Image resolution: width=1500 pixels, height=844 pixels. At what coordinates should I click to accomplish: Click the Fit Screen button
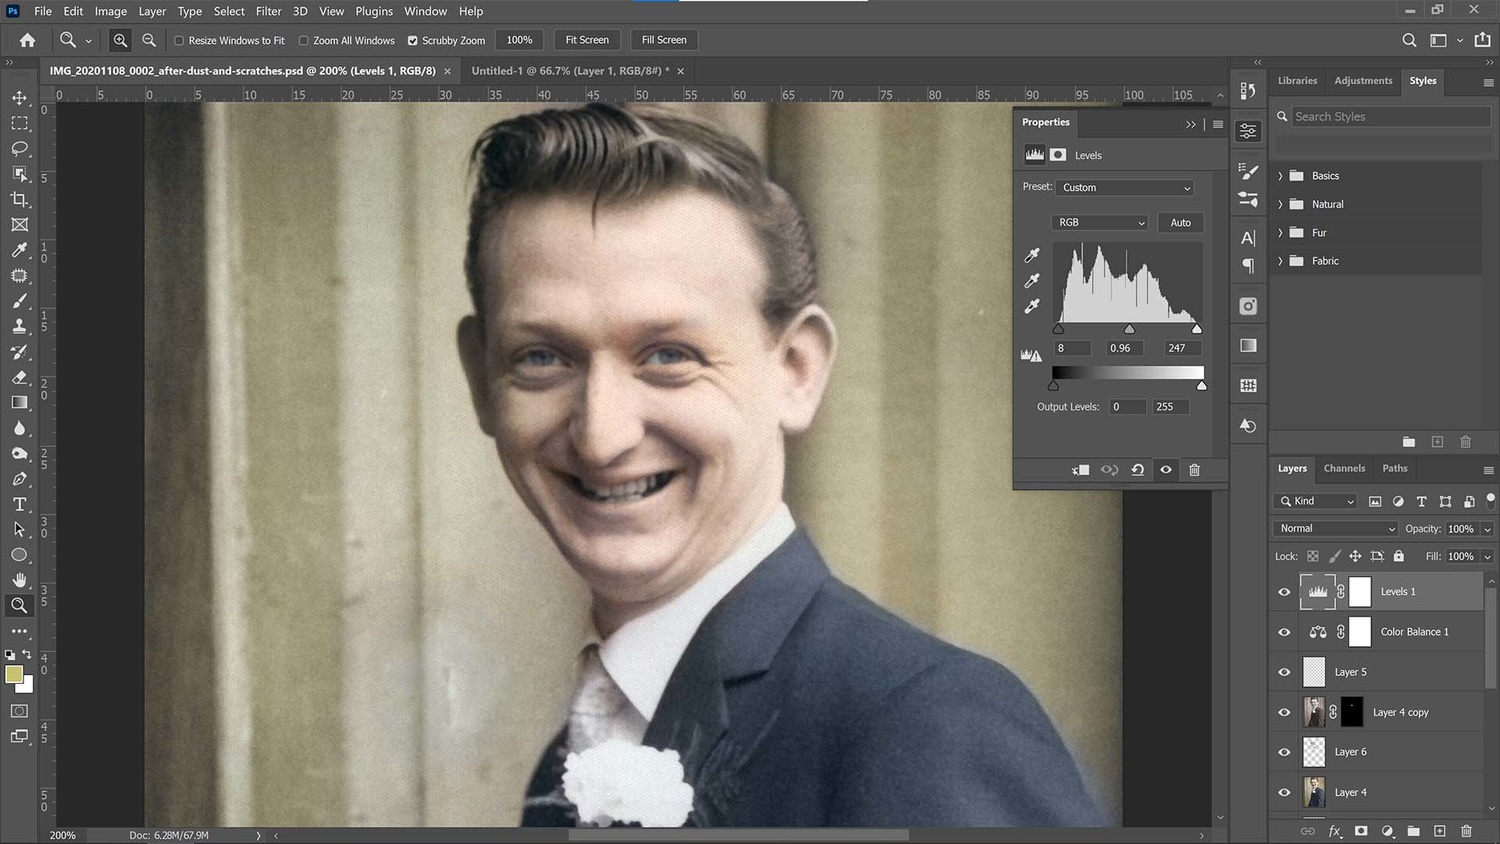586,40
